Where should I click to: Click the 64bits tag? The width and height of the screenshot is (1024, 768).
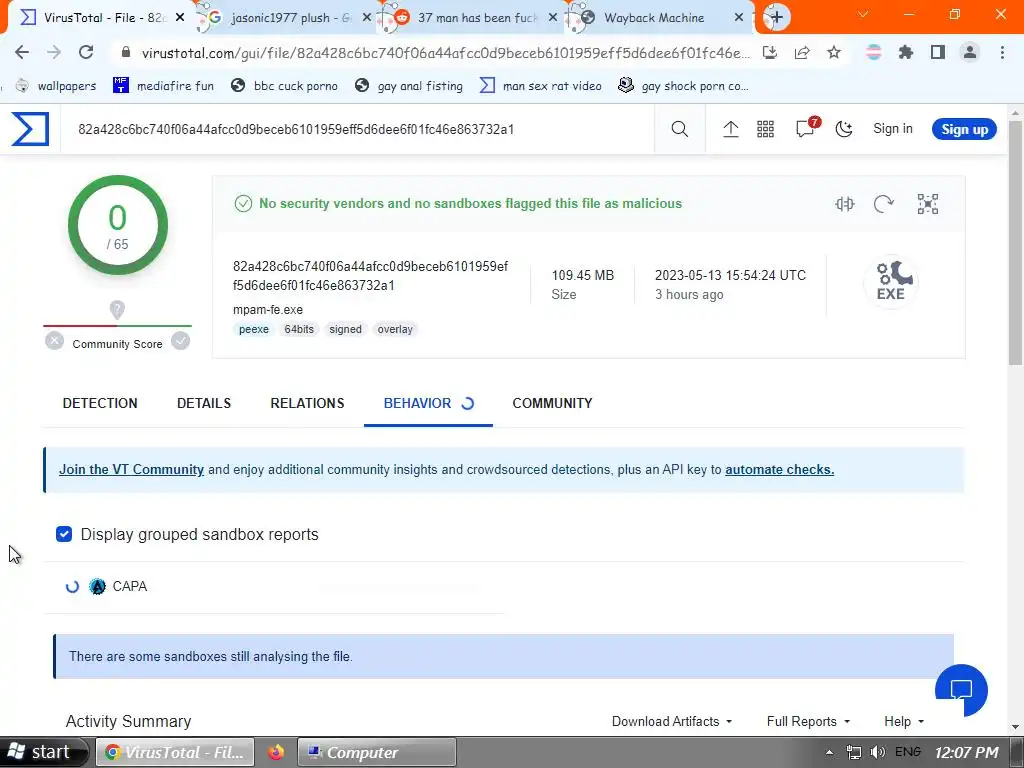click(x=299, y=329)
